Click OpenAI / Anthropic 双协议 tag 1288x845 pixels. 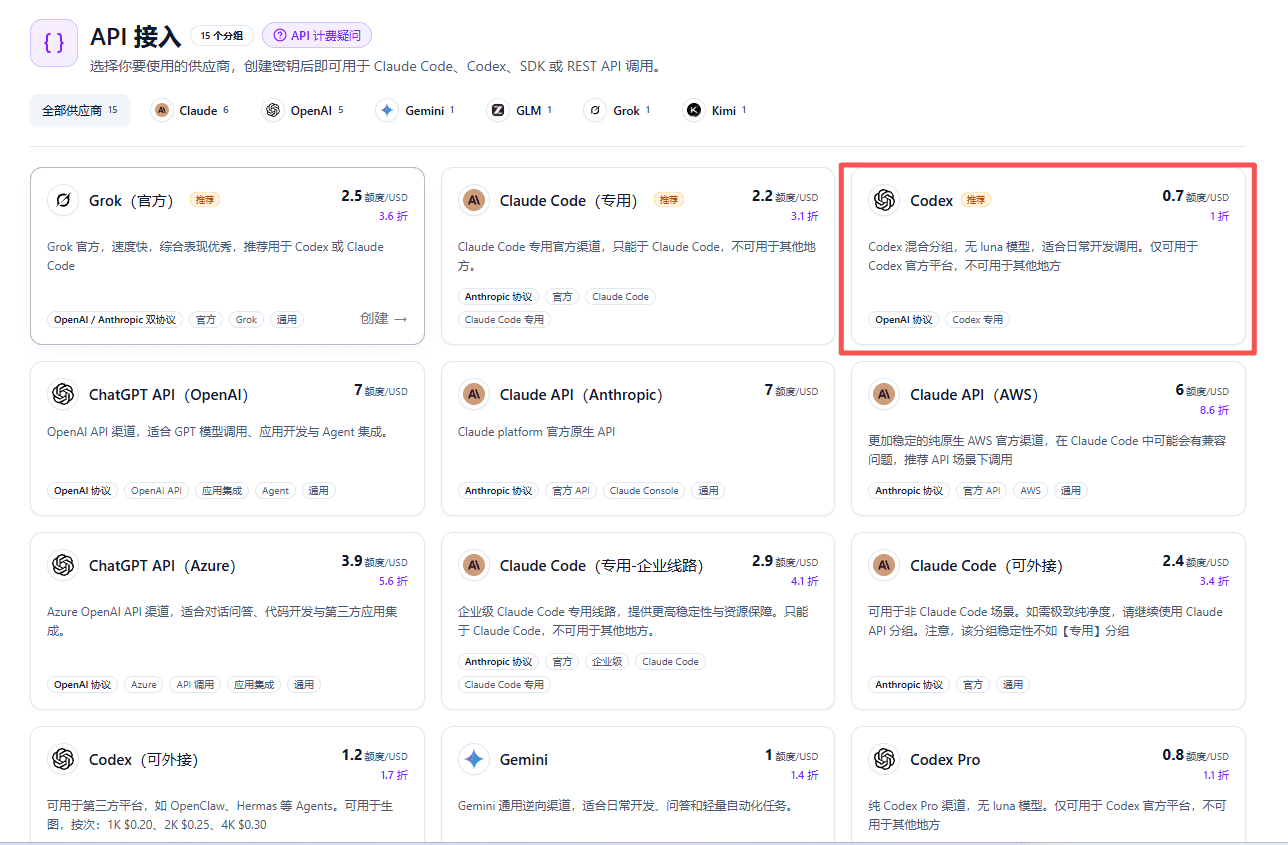(x=115, y=320)
